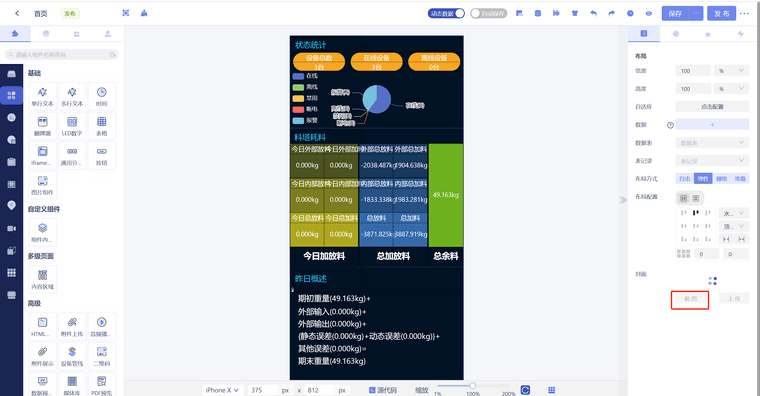This screenshot has height=396, width=760.
Task: Select 栅格 layout mode
Action: 722,178
